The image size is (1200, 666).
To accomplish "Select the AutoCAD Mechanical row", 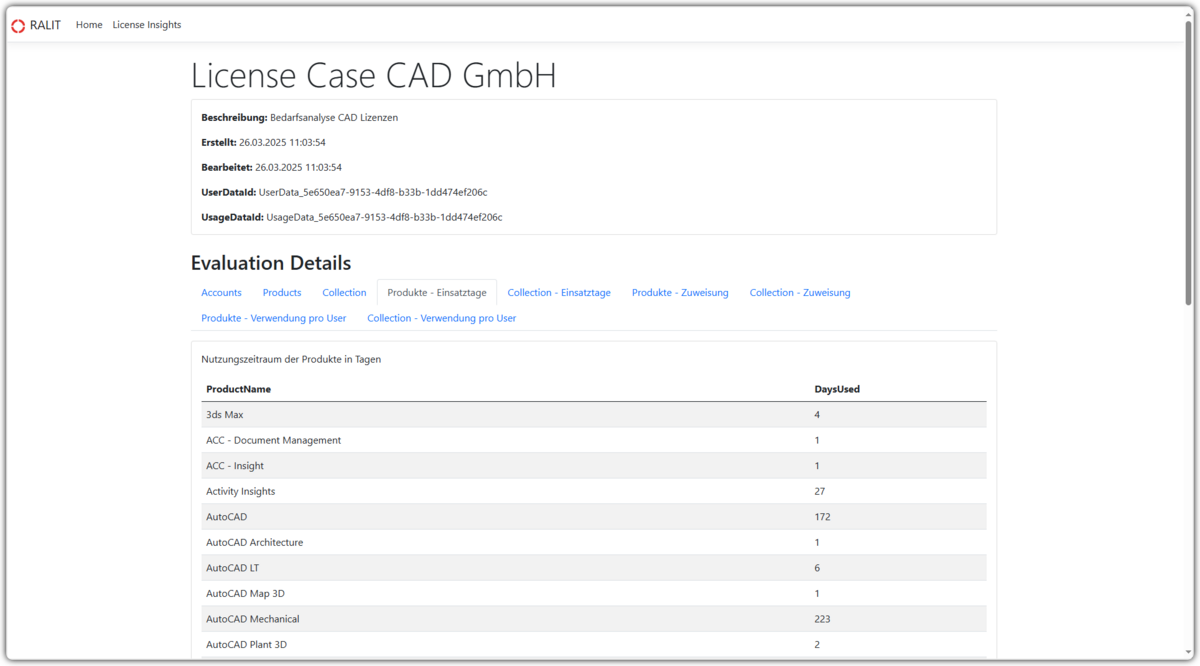I will click(594, 619).
